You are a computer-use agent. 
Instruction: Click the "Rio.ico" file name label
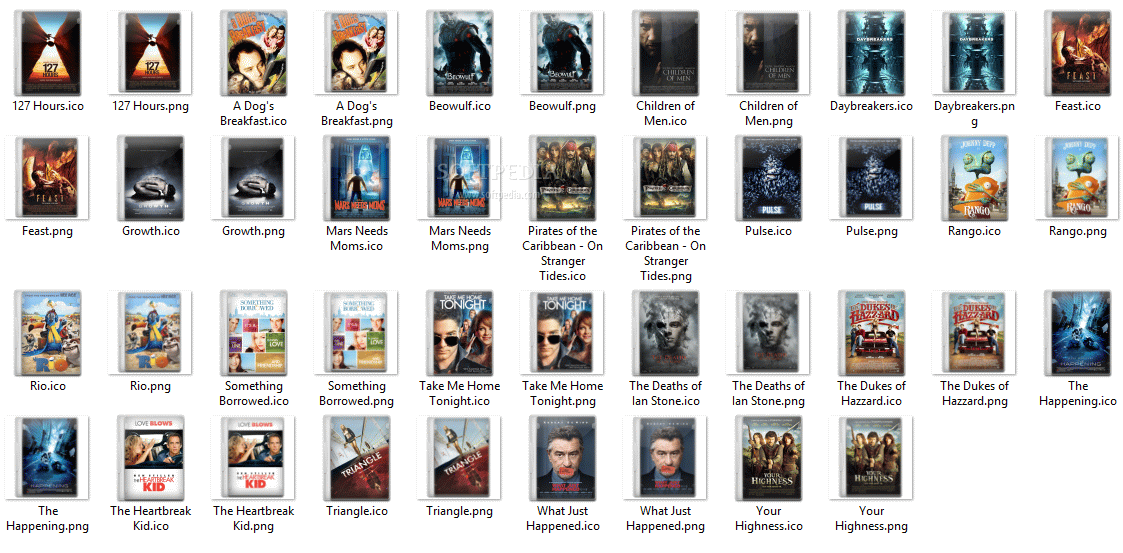(x=48, y=386)
